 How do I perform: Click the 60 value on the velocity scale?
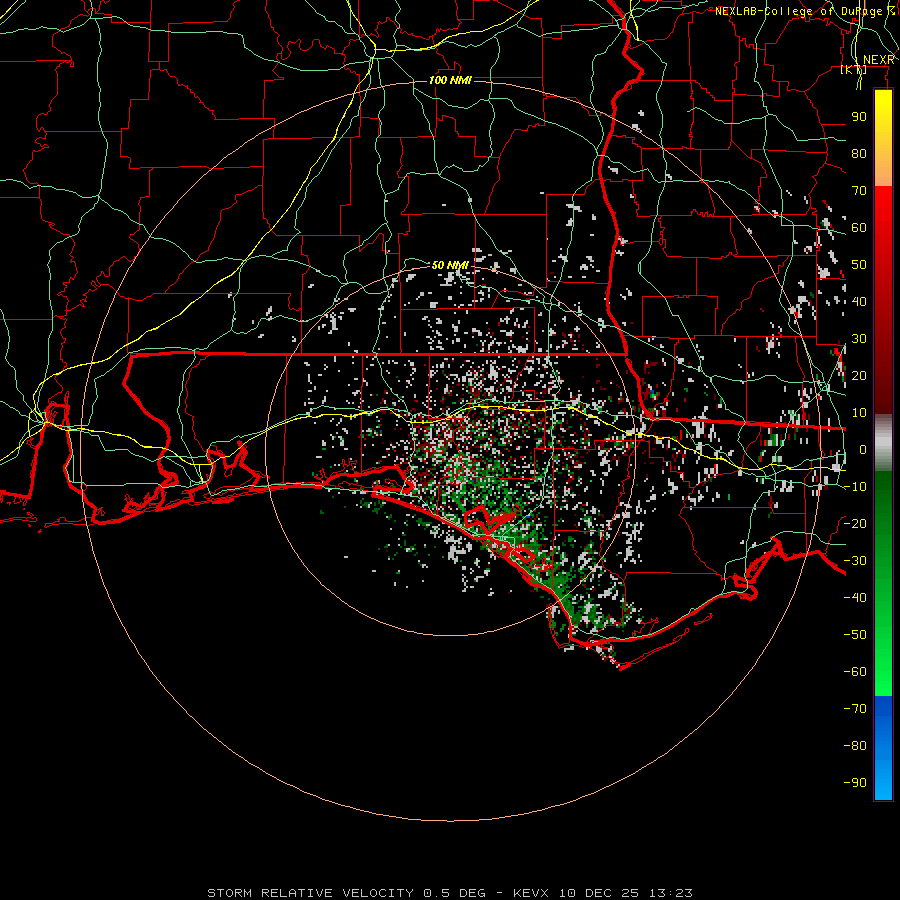coord(859,227)
